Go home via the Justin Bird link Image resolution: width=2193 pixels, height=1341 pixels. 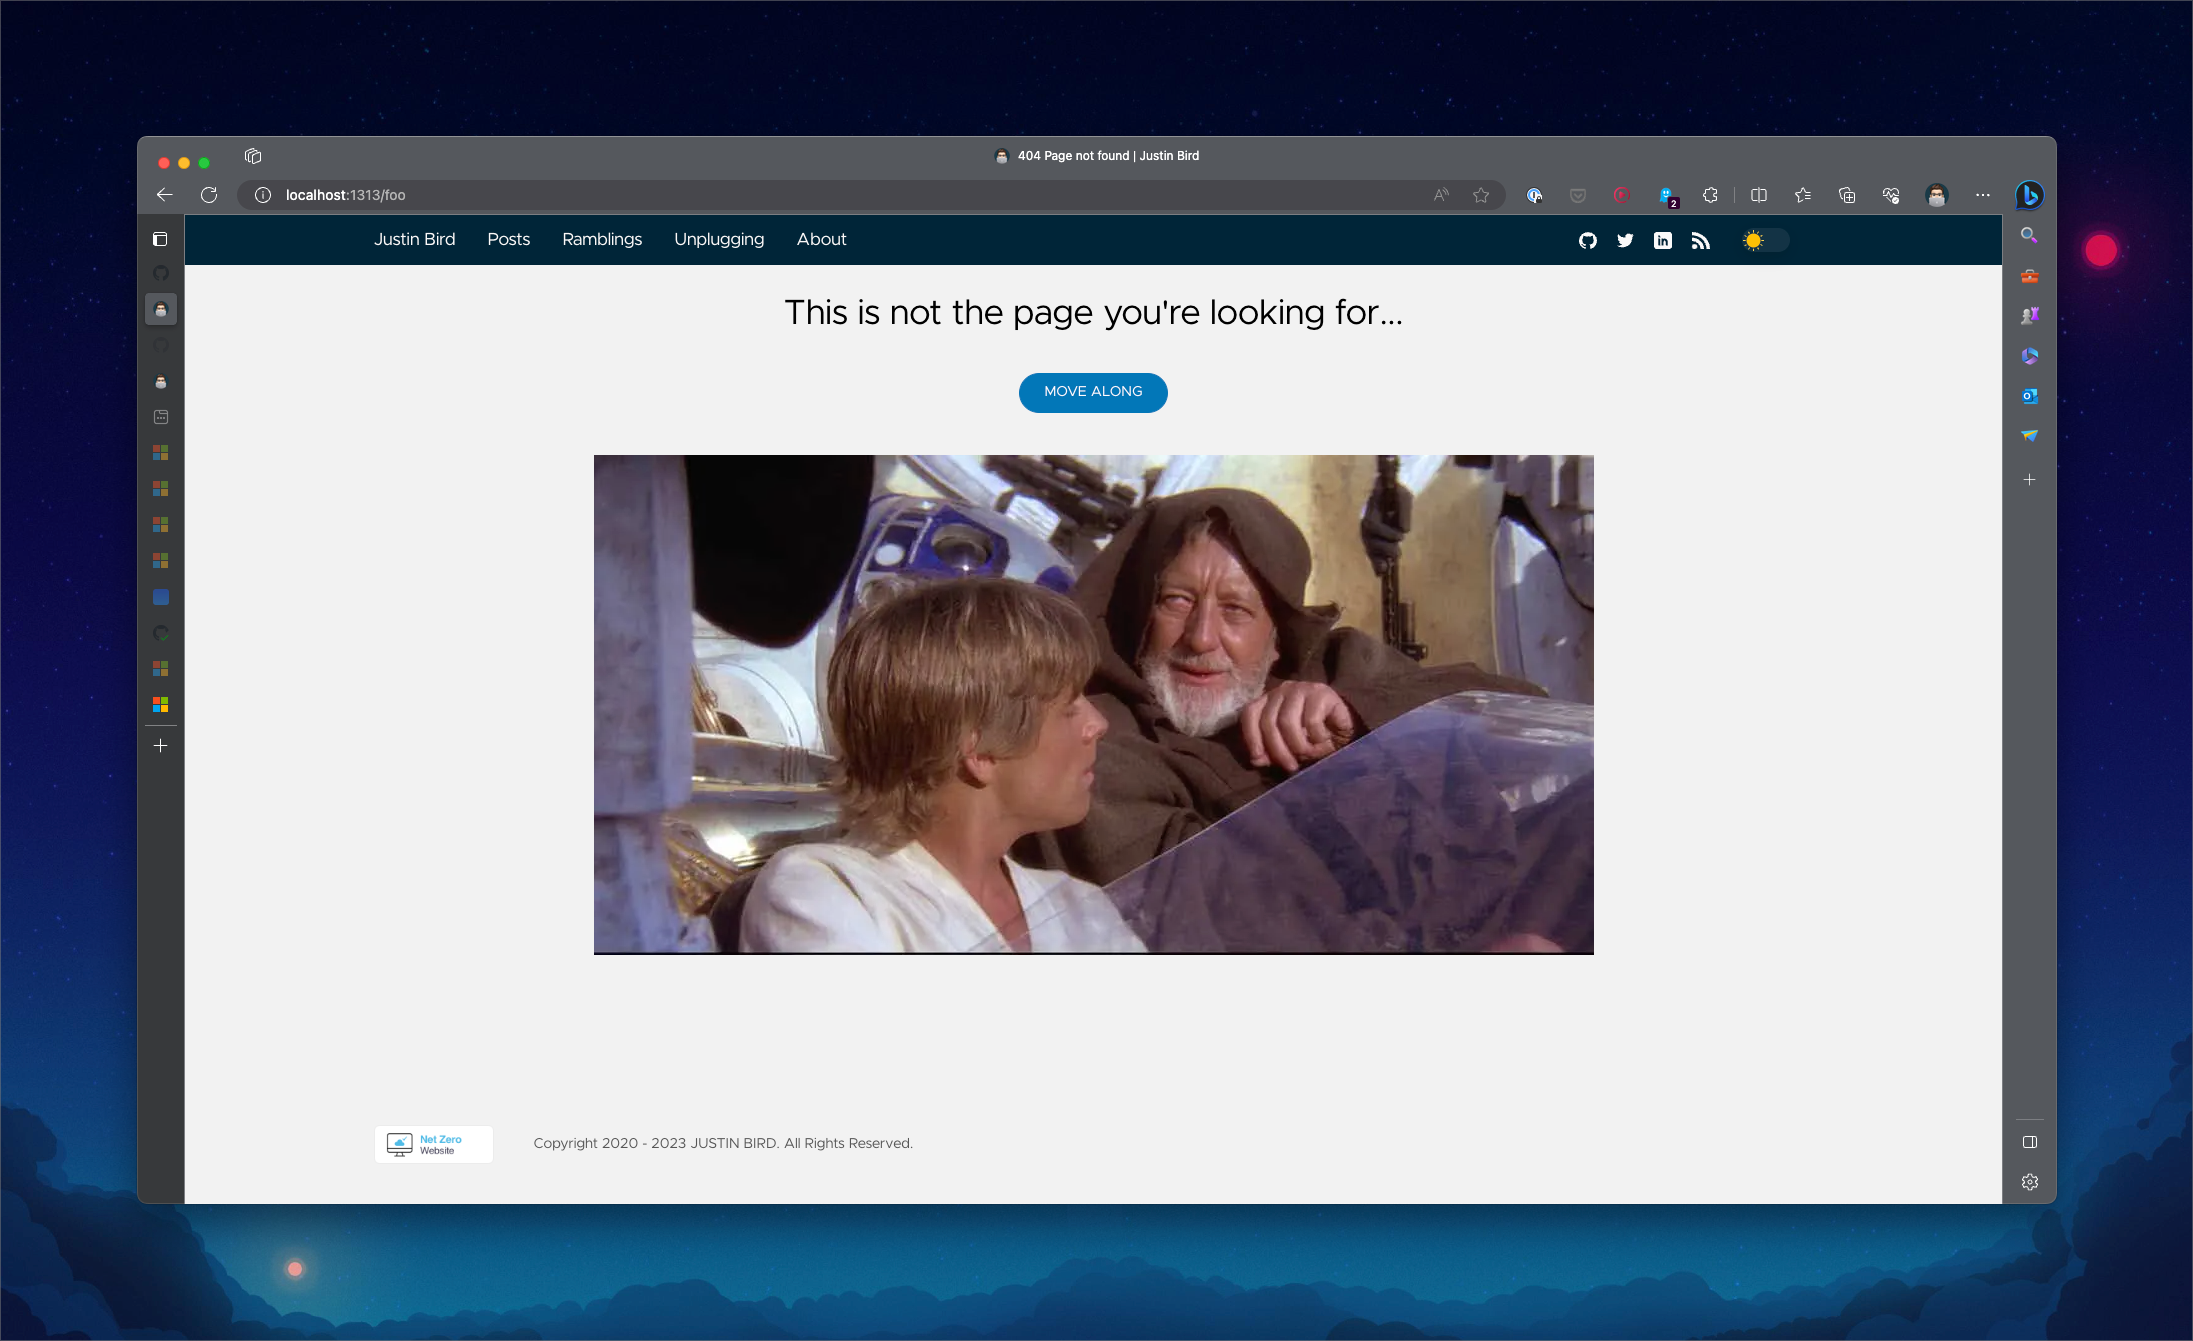tap(414, 239)
